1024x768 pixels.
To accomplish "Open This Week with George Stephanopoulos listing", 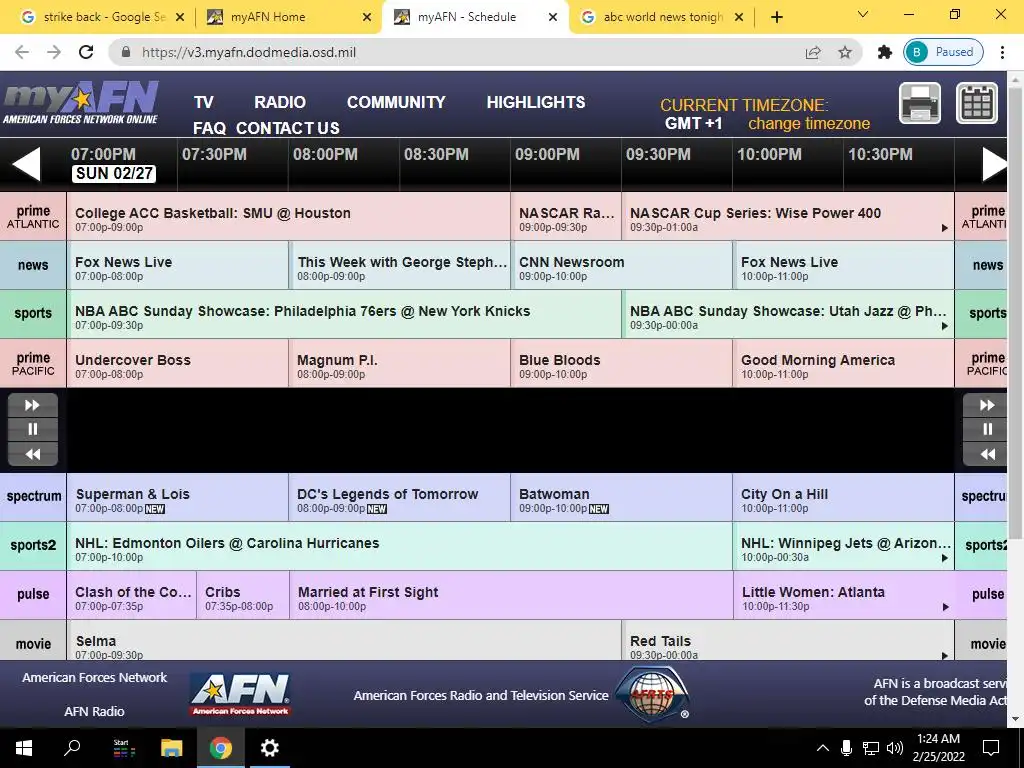I will tap(400, 265).
